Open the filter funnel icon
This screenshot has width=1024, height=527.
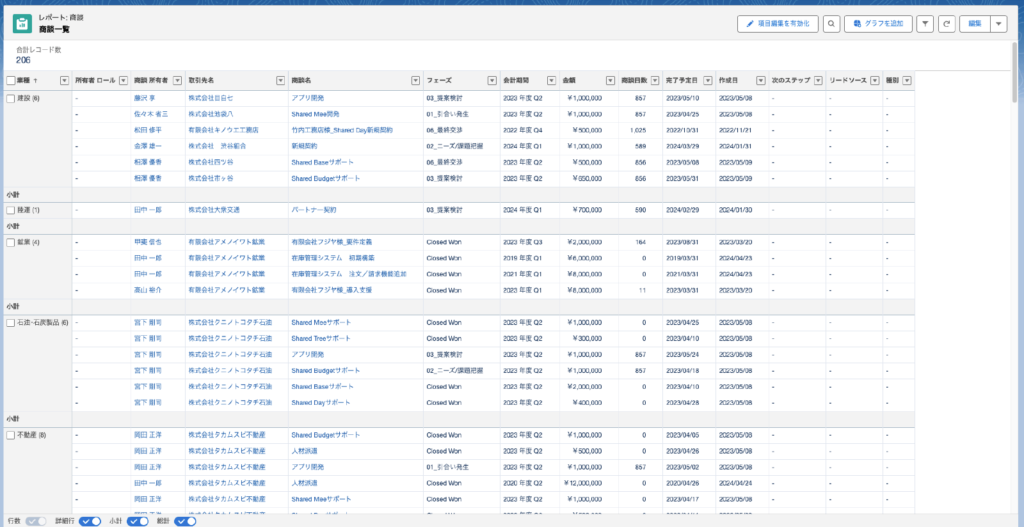click(x=925, y=23)
